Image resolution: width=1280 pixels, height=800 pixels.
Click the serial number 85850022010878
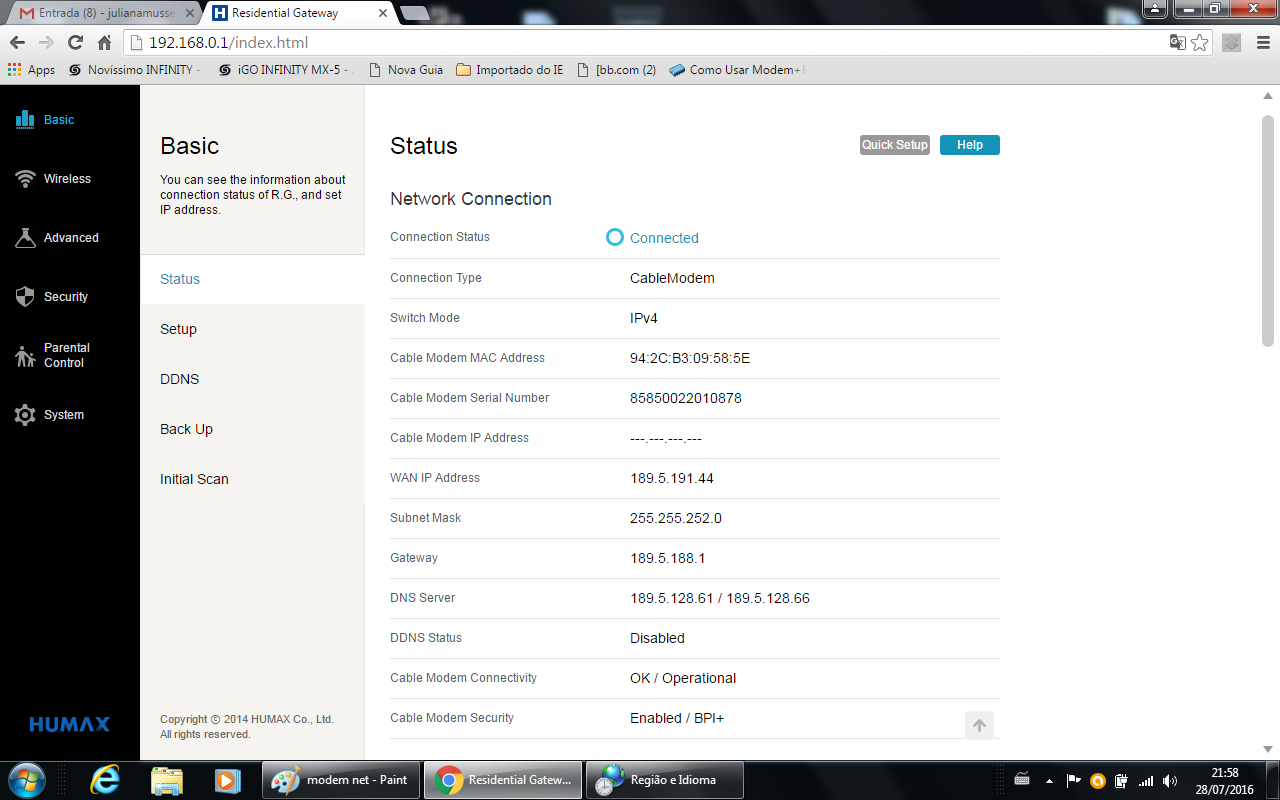point(686,398)
